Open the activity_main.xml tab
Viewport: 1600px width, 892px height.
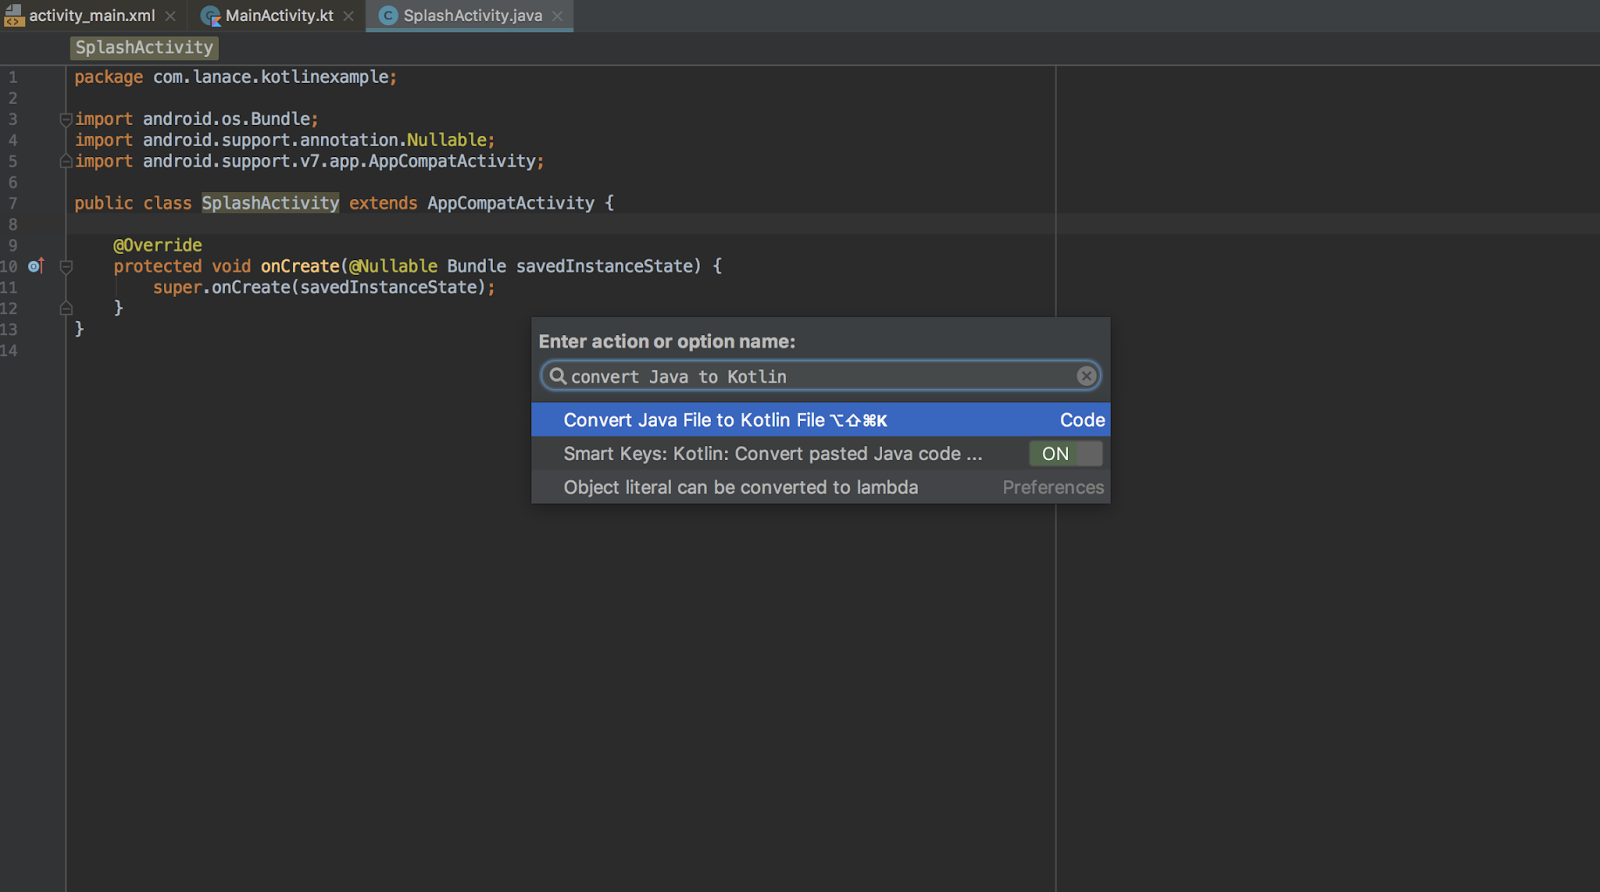point(91,16)
